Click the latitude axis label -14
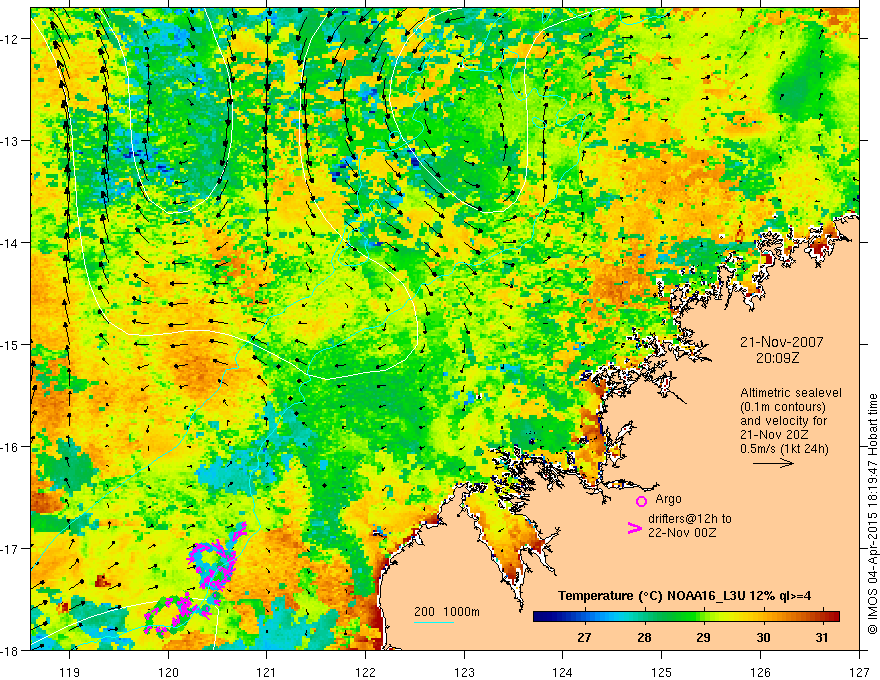 pyautogui.click(x=10, y=243)
